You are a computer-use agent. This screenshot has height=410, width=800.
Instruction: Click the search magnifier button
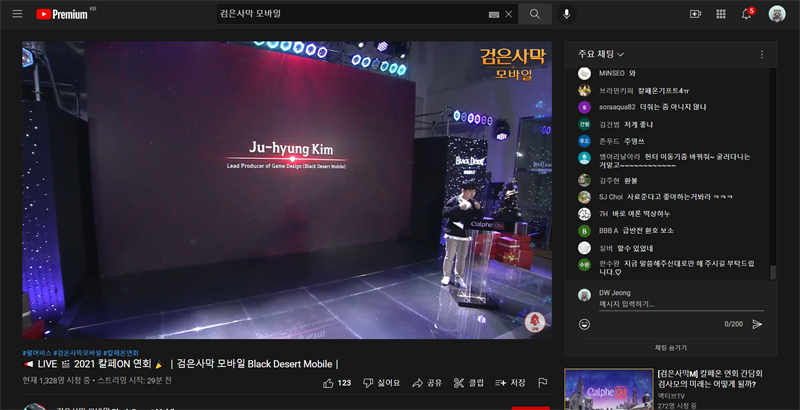(535, 14)
